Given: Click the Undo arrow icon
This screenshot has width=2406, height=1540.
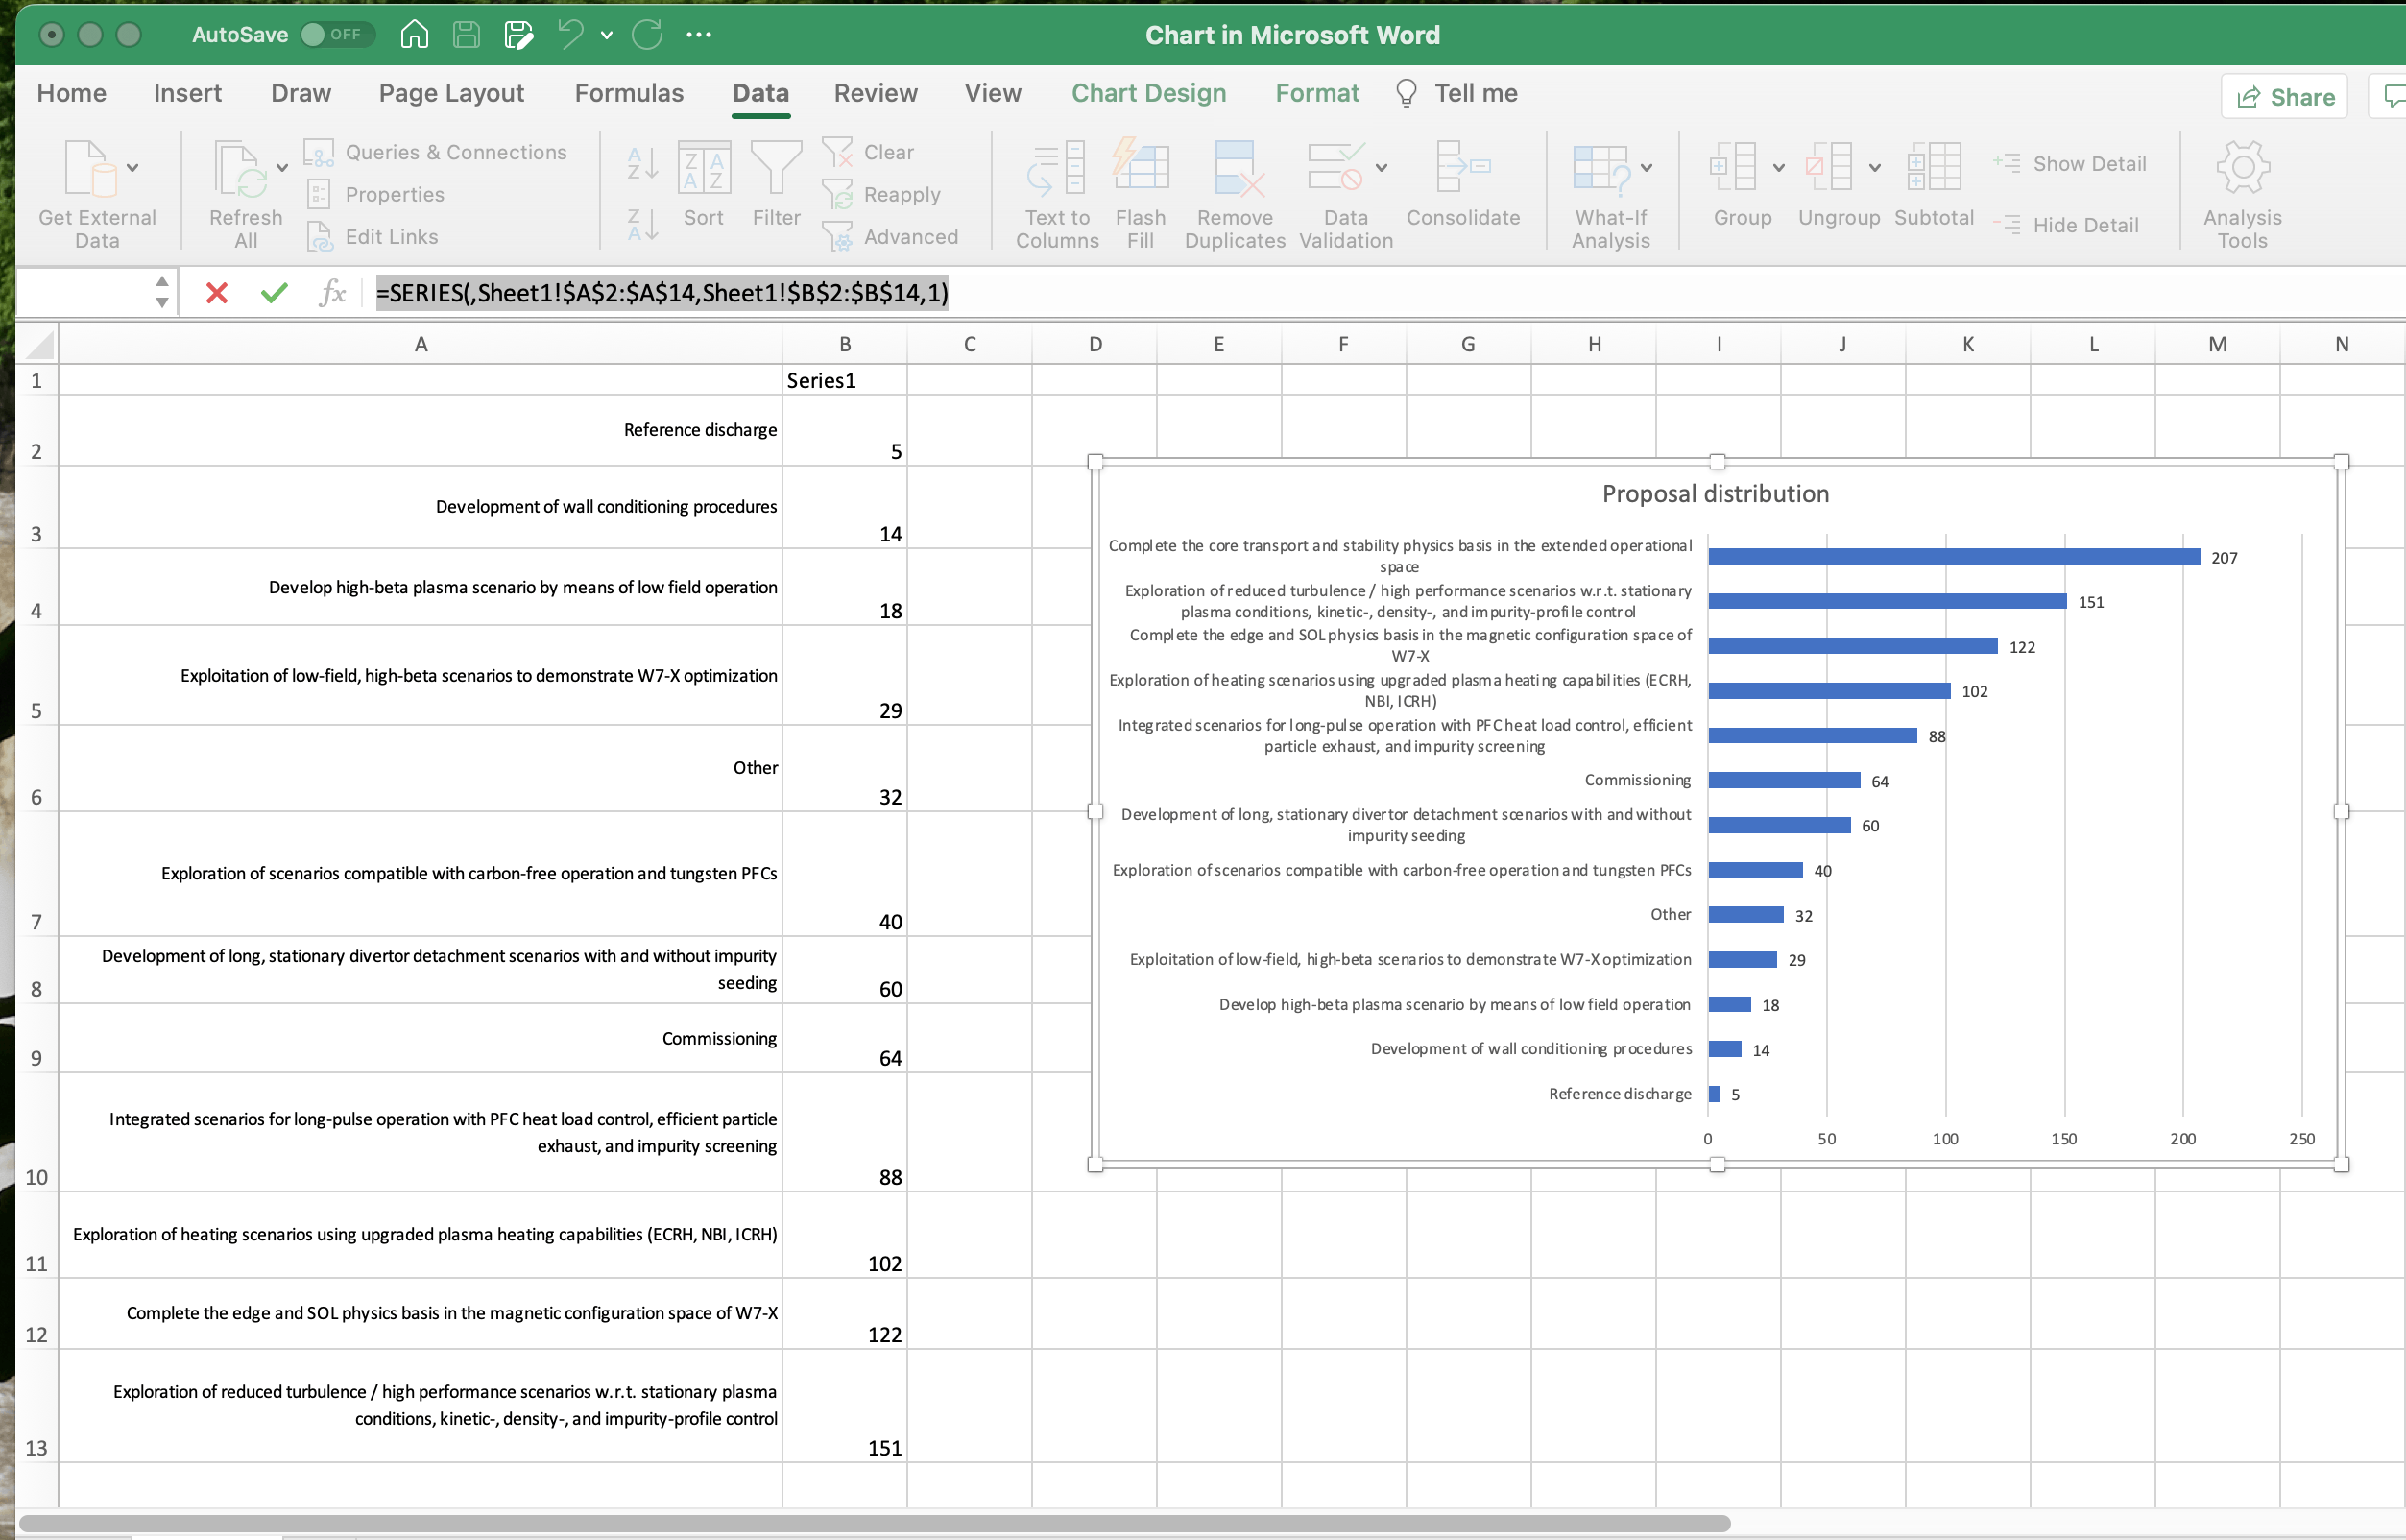Looking at the screenshot, I should [x=570, y=35].
